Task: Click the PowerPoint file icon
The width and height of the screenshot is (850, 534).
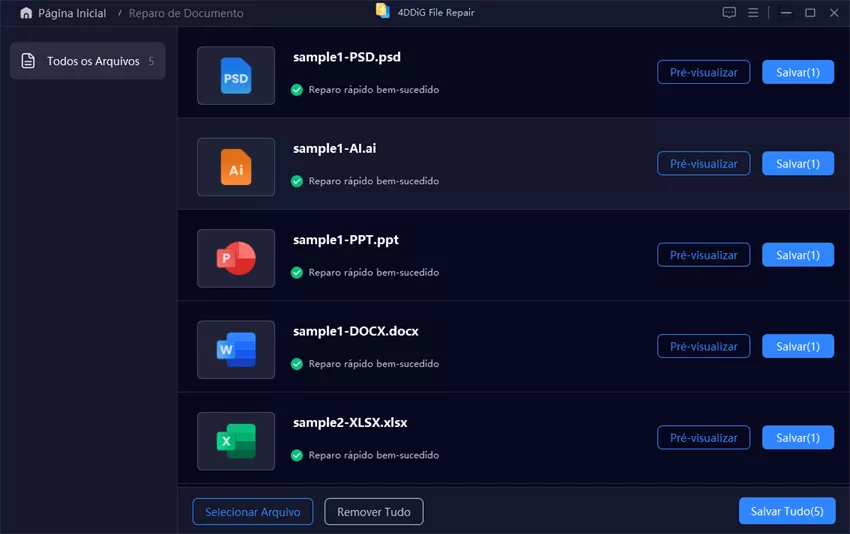Action: [x=236, y=259]
